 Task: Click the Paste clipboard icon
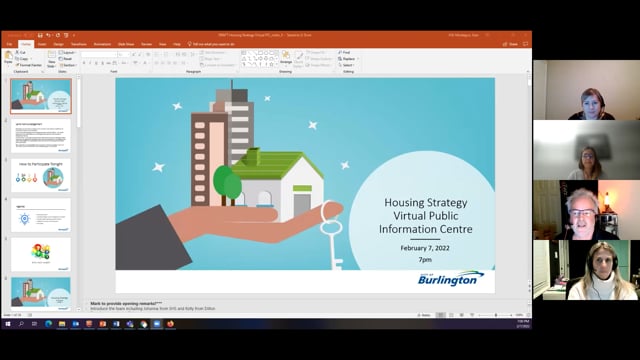point(8,56)
